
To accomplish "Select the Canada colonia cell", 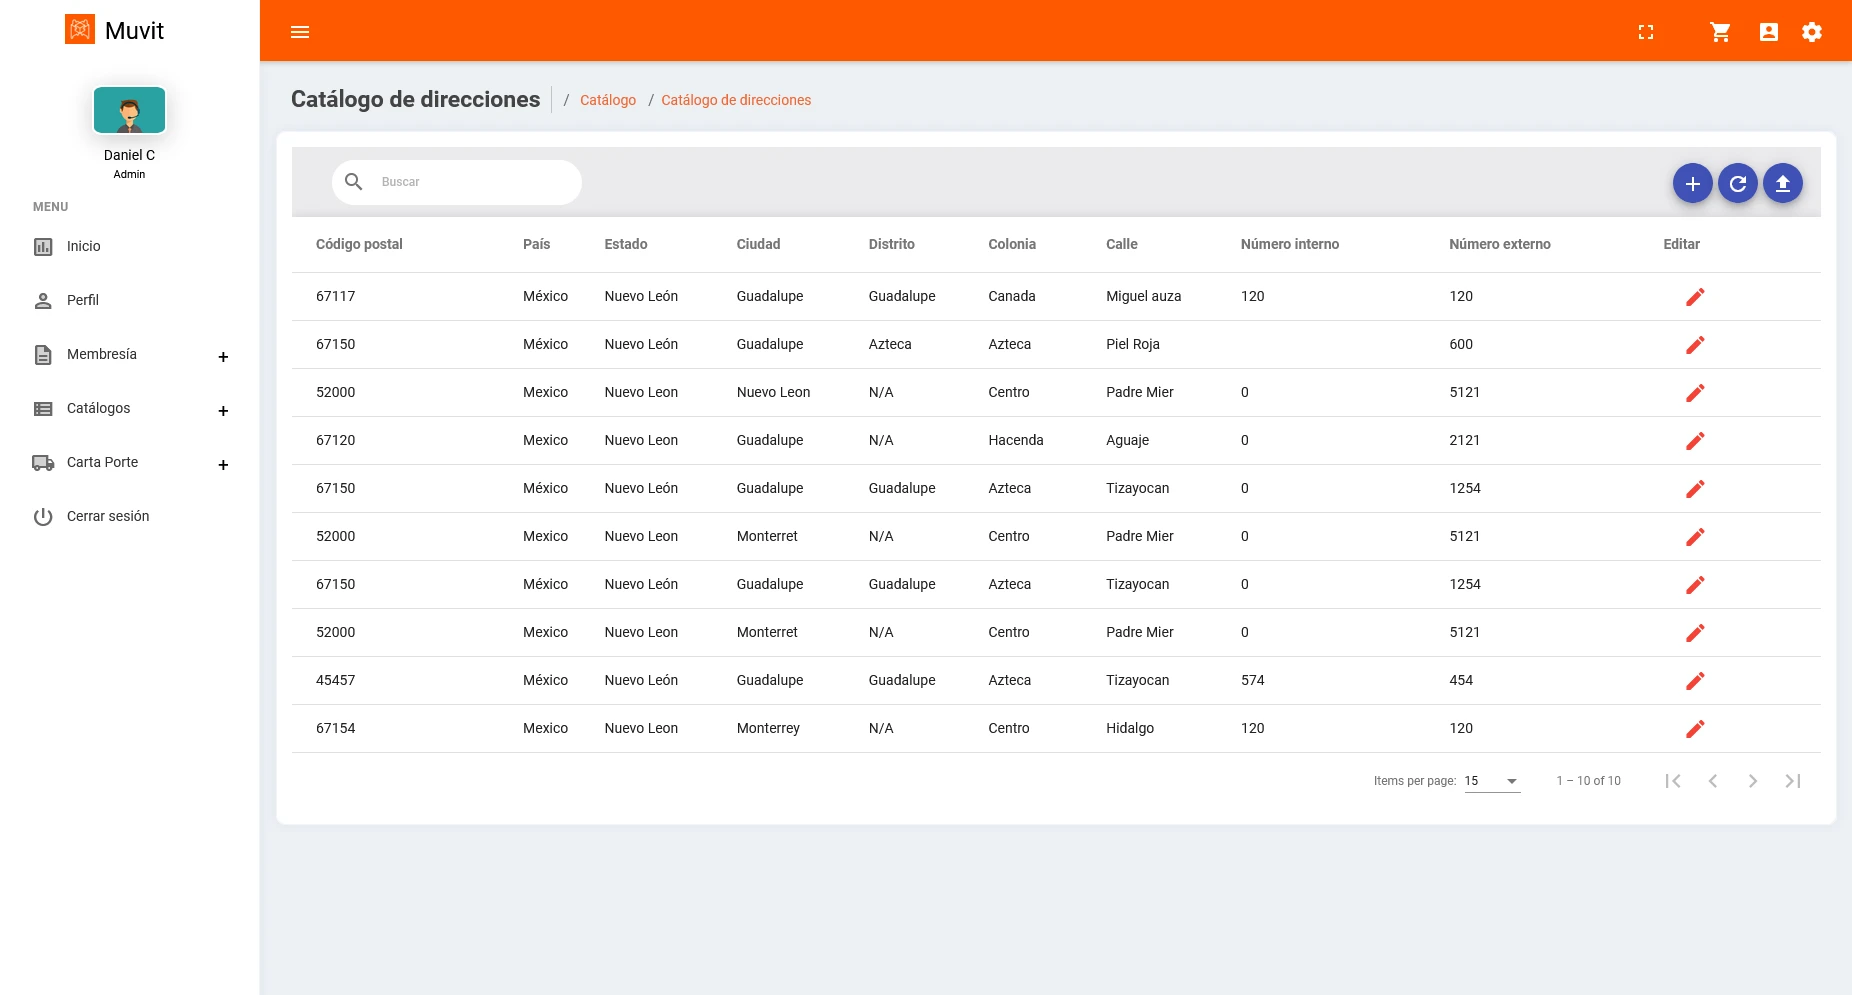I will (1012, 296).
